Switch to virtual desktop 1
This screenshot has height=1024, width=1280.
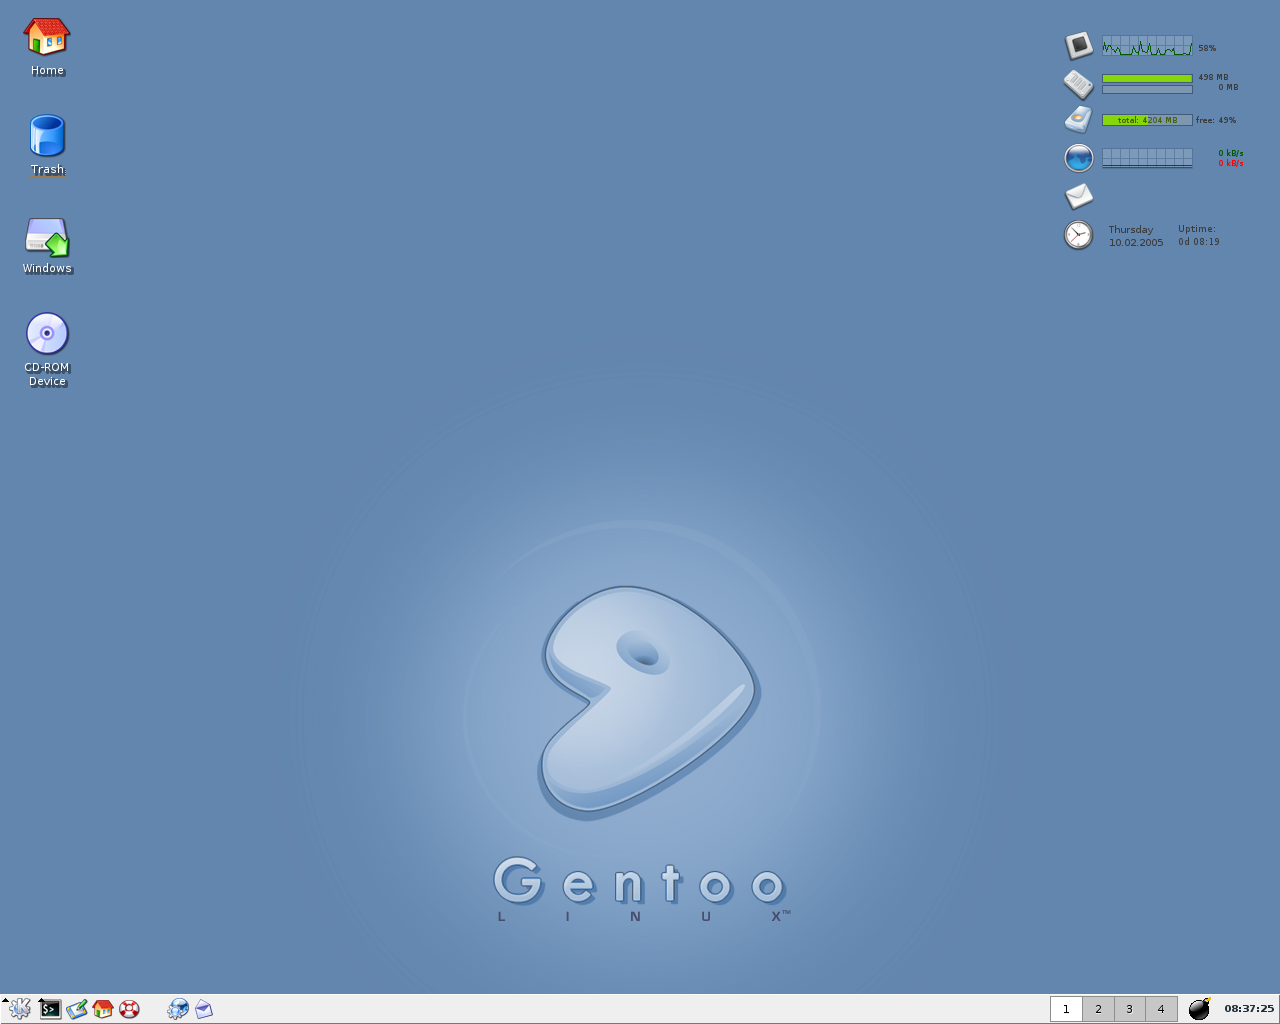tap(1066, 1009)
